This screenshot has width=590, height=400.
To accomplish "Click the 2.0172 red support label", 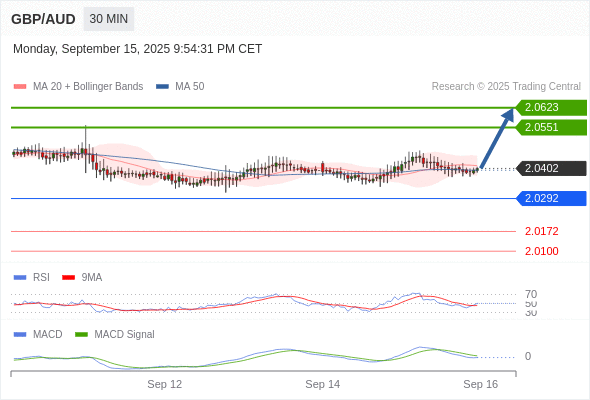I will click(541, 231).
